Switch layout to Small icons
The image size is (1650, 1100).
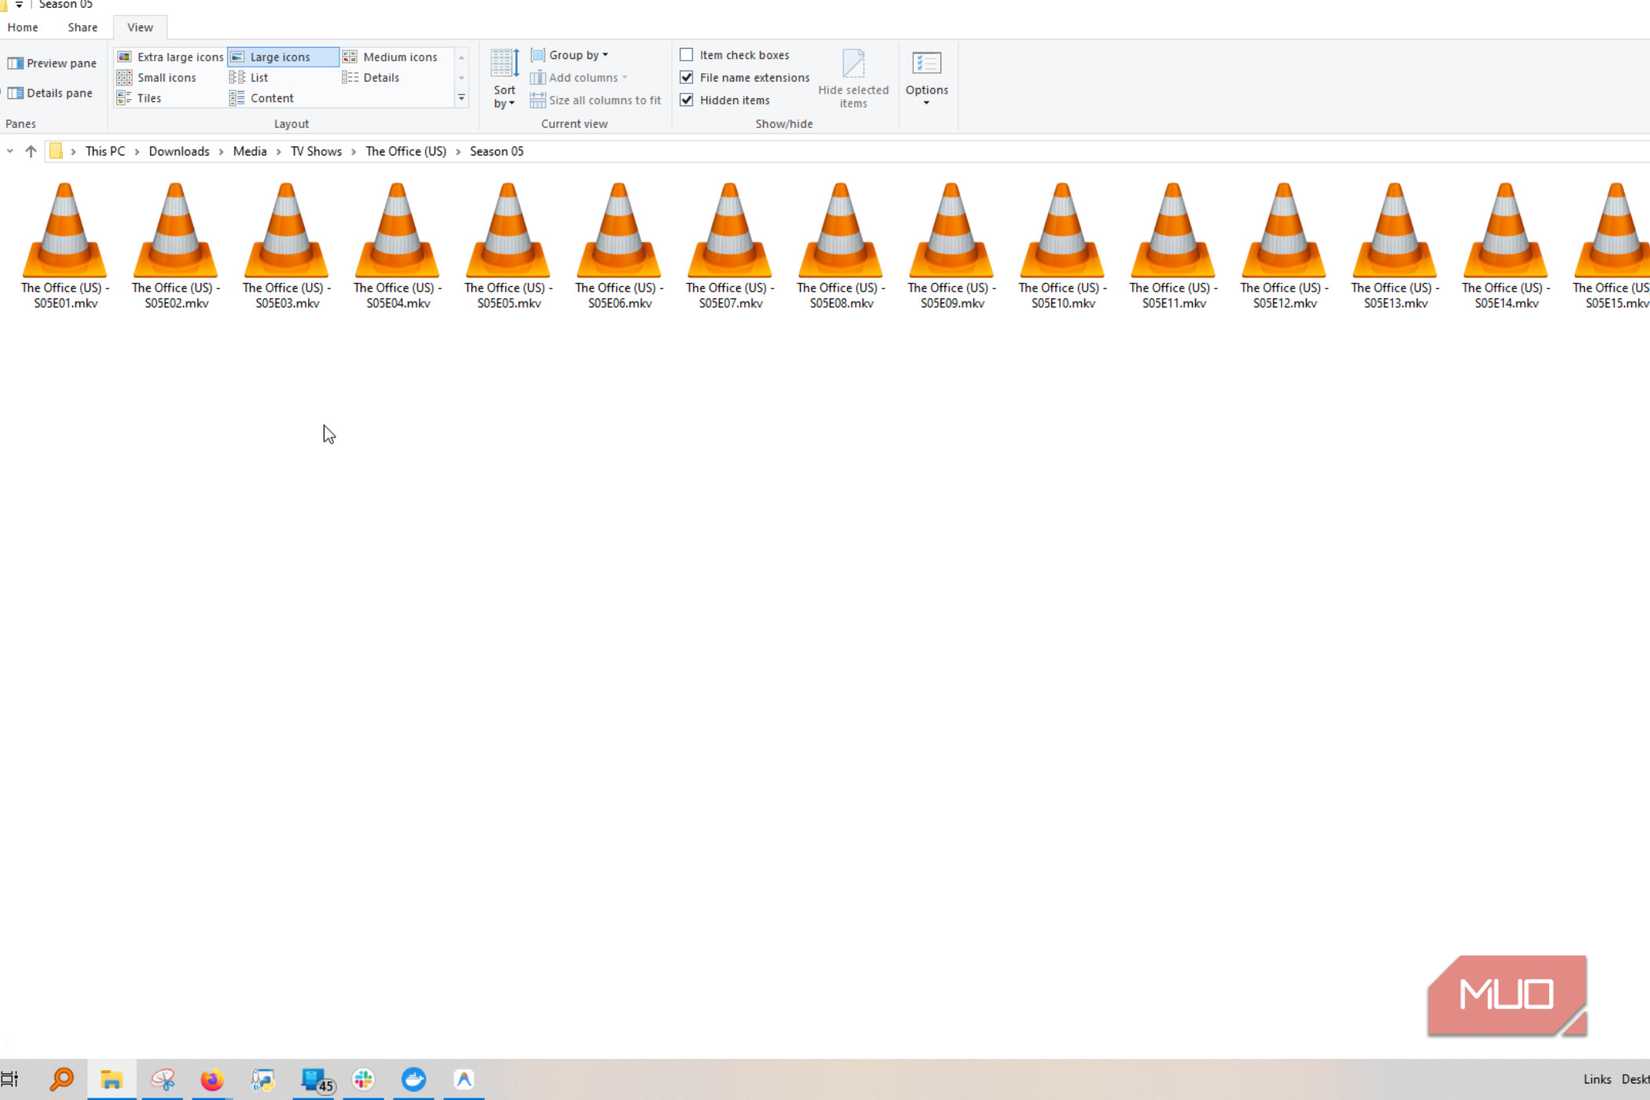[157, 77]
